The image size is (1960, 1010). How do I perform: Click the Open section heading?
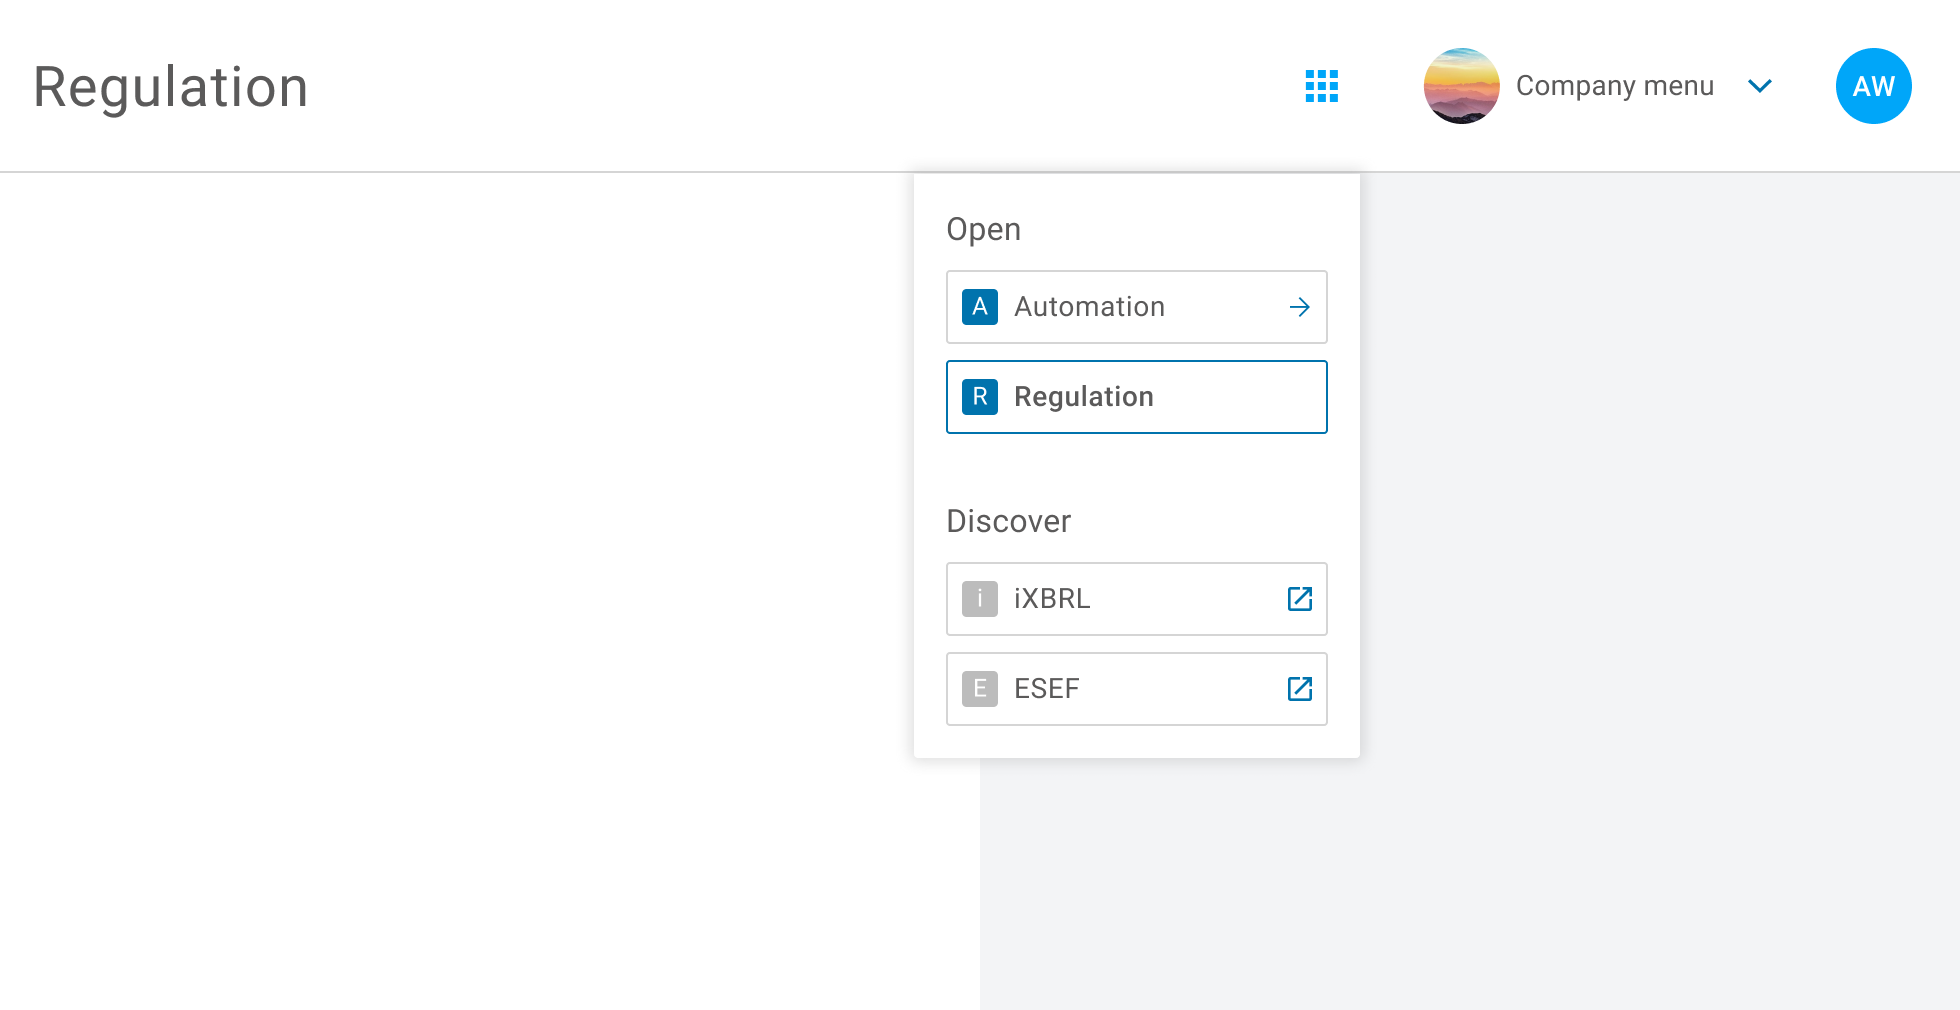[983, 230]
